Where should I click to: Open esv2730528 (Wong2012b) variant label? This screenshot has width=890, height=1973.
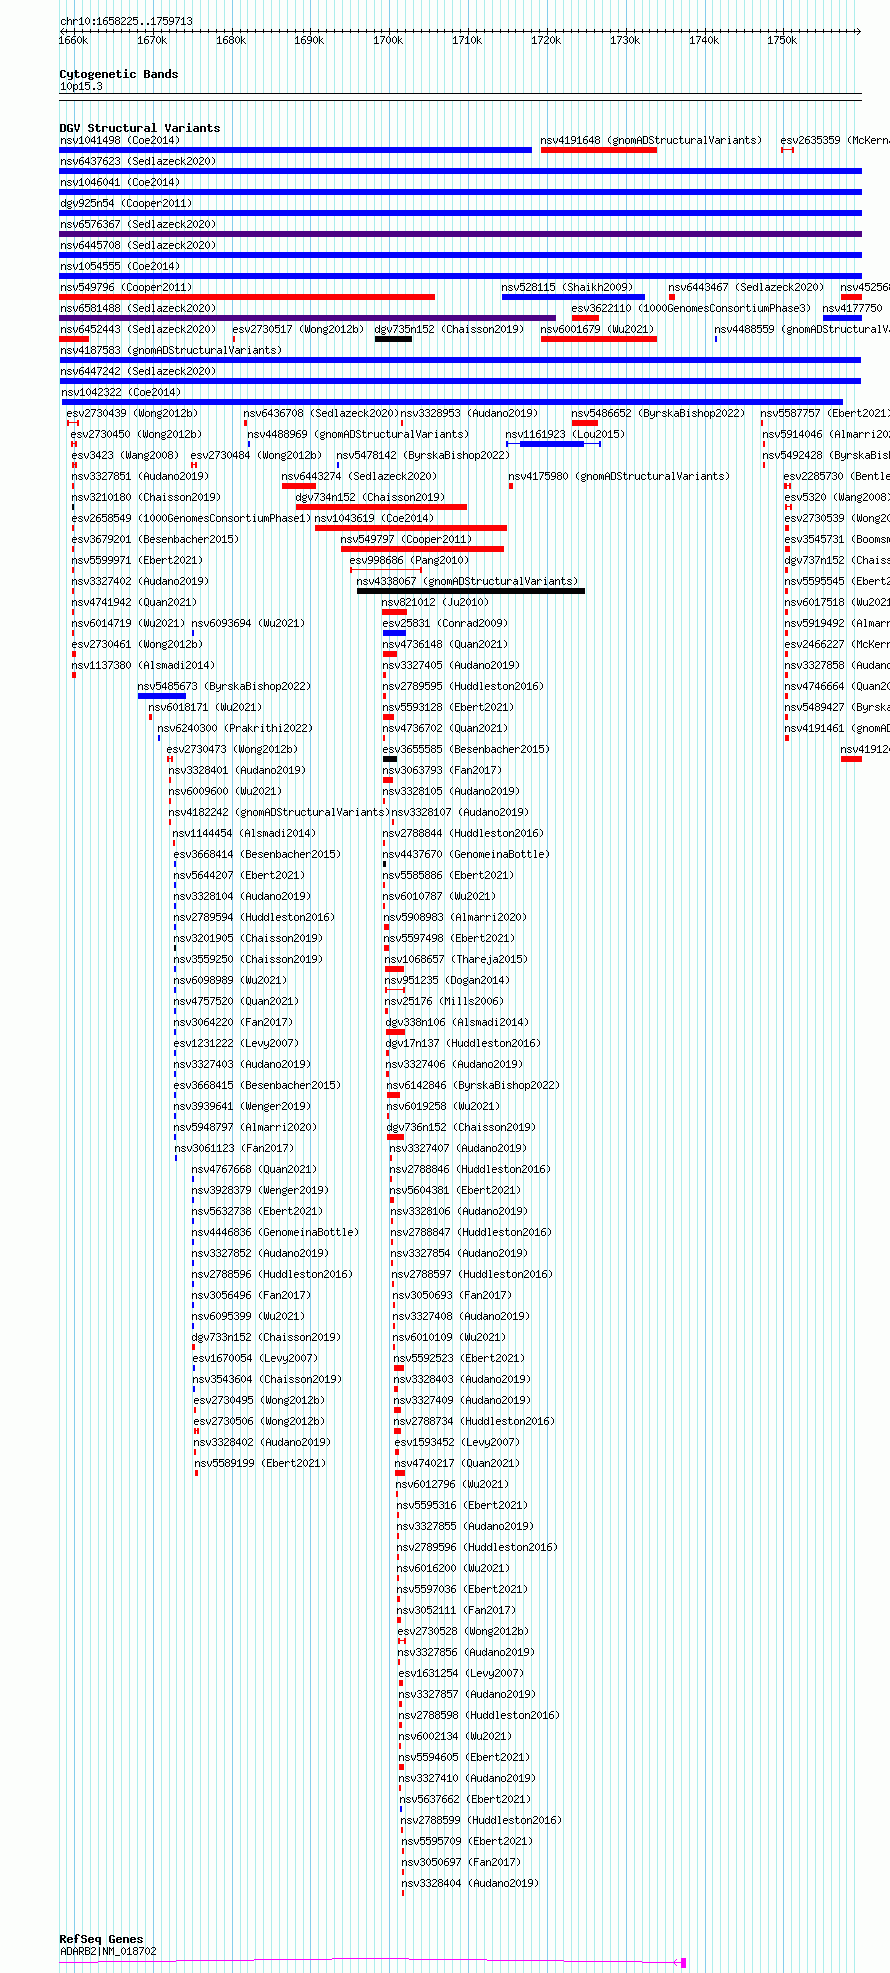[463, 1631]
